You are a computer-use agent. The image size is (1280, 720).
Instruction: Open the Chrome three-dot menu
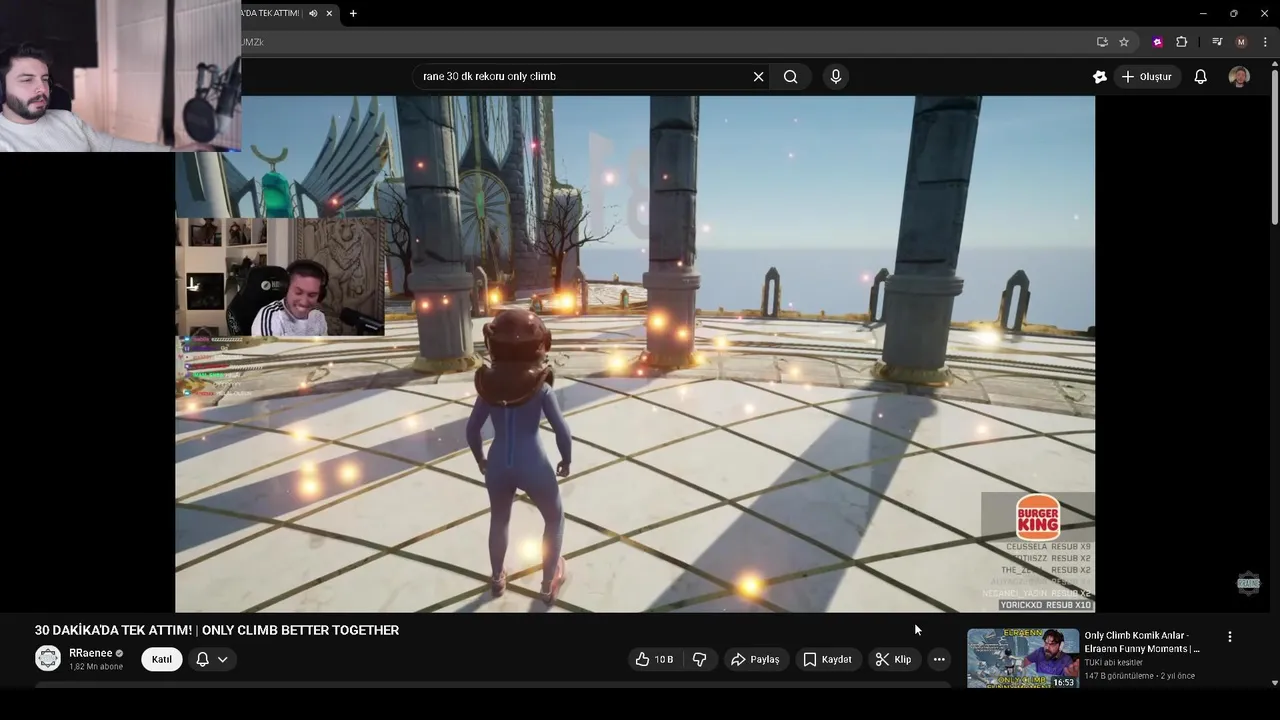point(1265,42)
